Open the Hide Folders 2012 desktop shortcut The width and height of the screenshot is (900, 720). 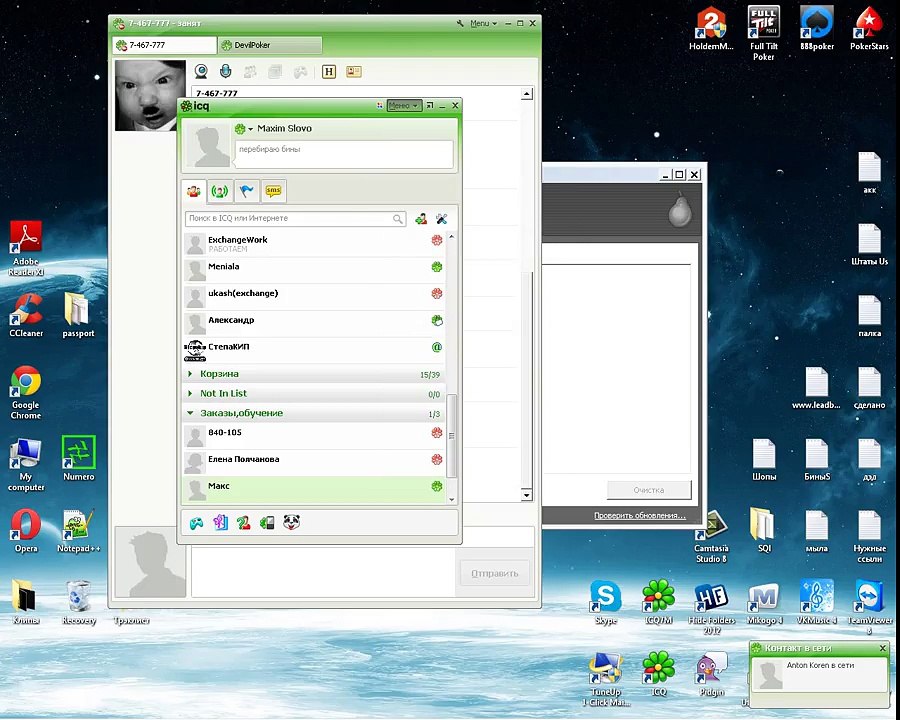711,609
